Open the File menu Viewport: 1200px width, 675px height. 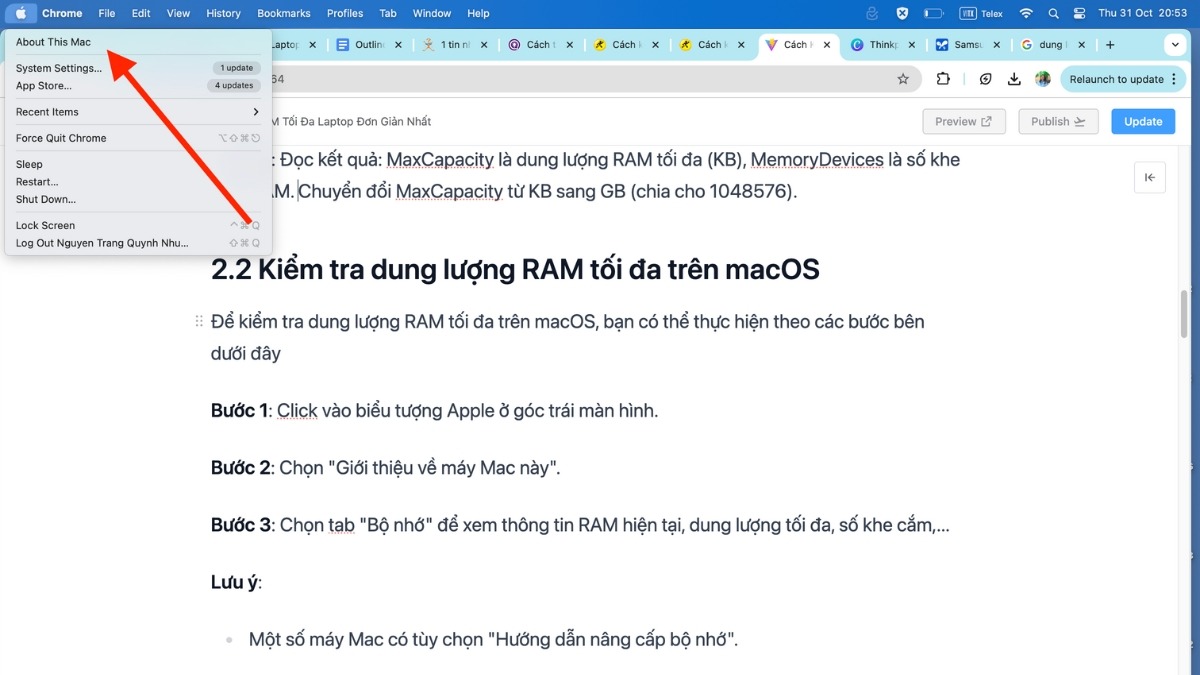pos(106,13)
